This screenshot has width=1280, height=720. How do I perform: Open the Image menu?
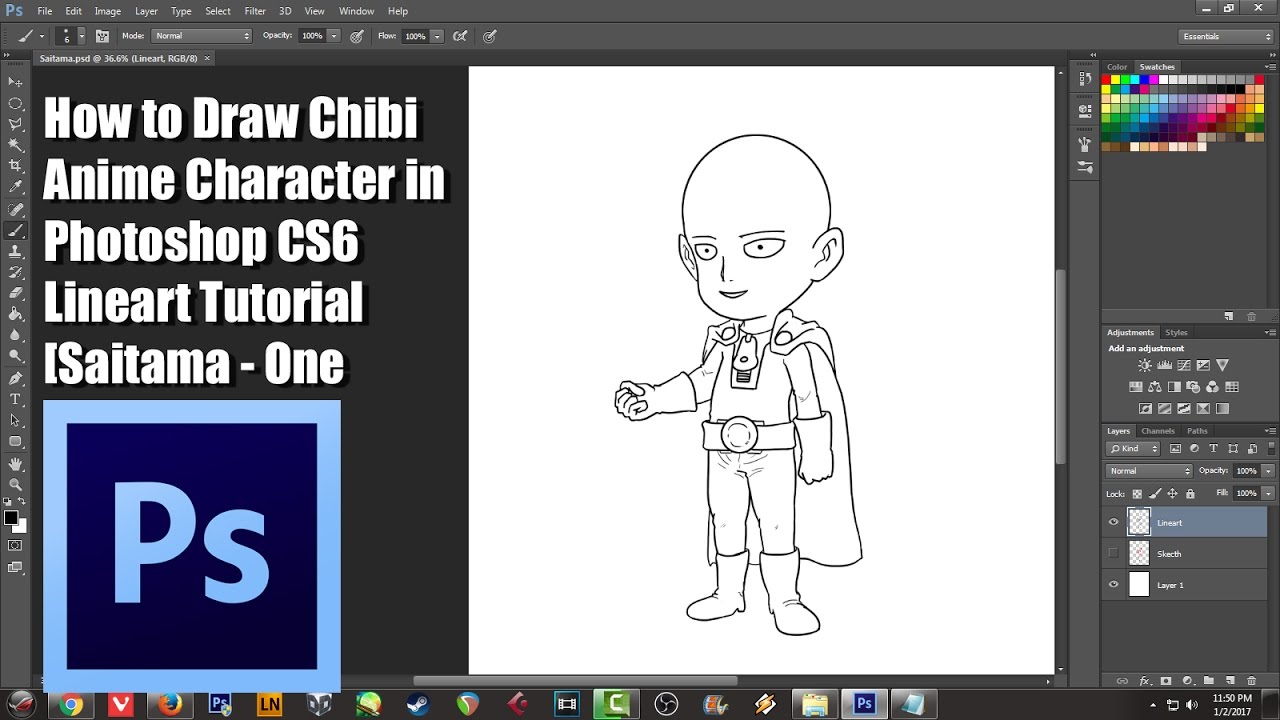(x=108, y=11)
